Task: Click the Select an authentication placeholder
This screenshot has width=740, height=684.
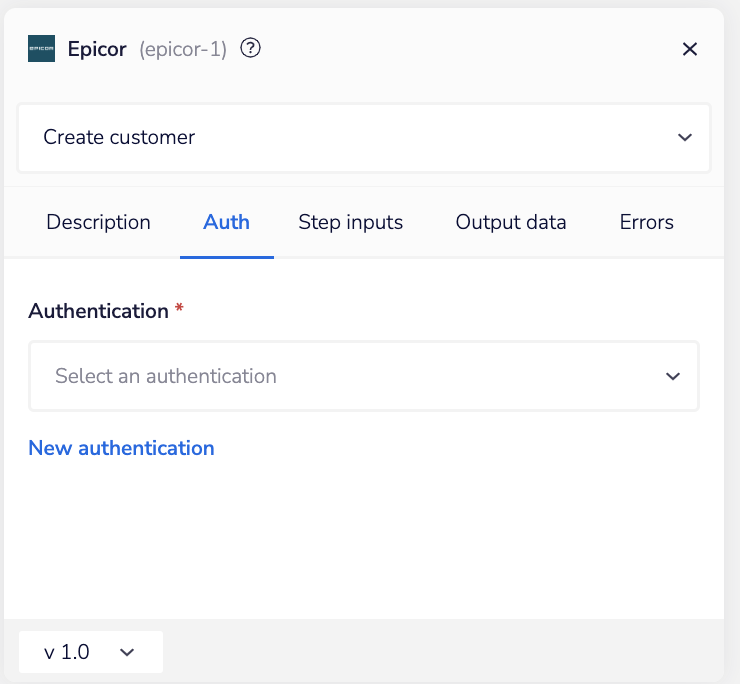Action: (166, 376)
